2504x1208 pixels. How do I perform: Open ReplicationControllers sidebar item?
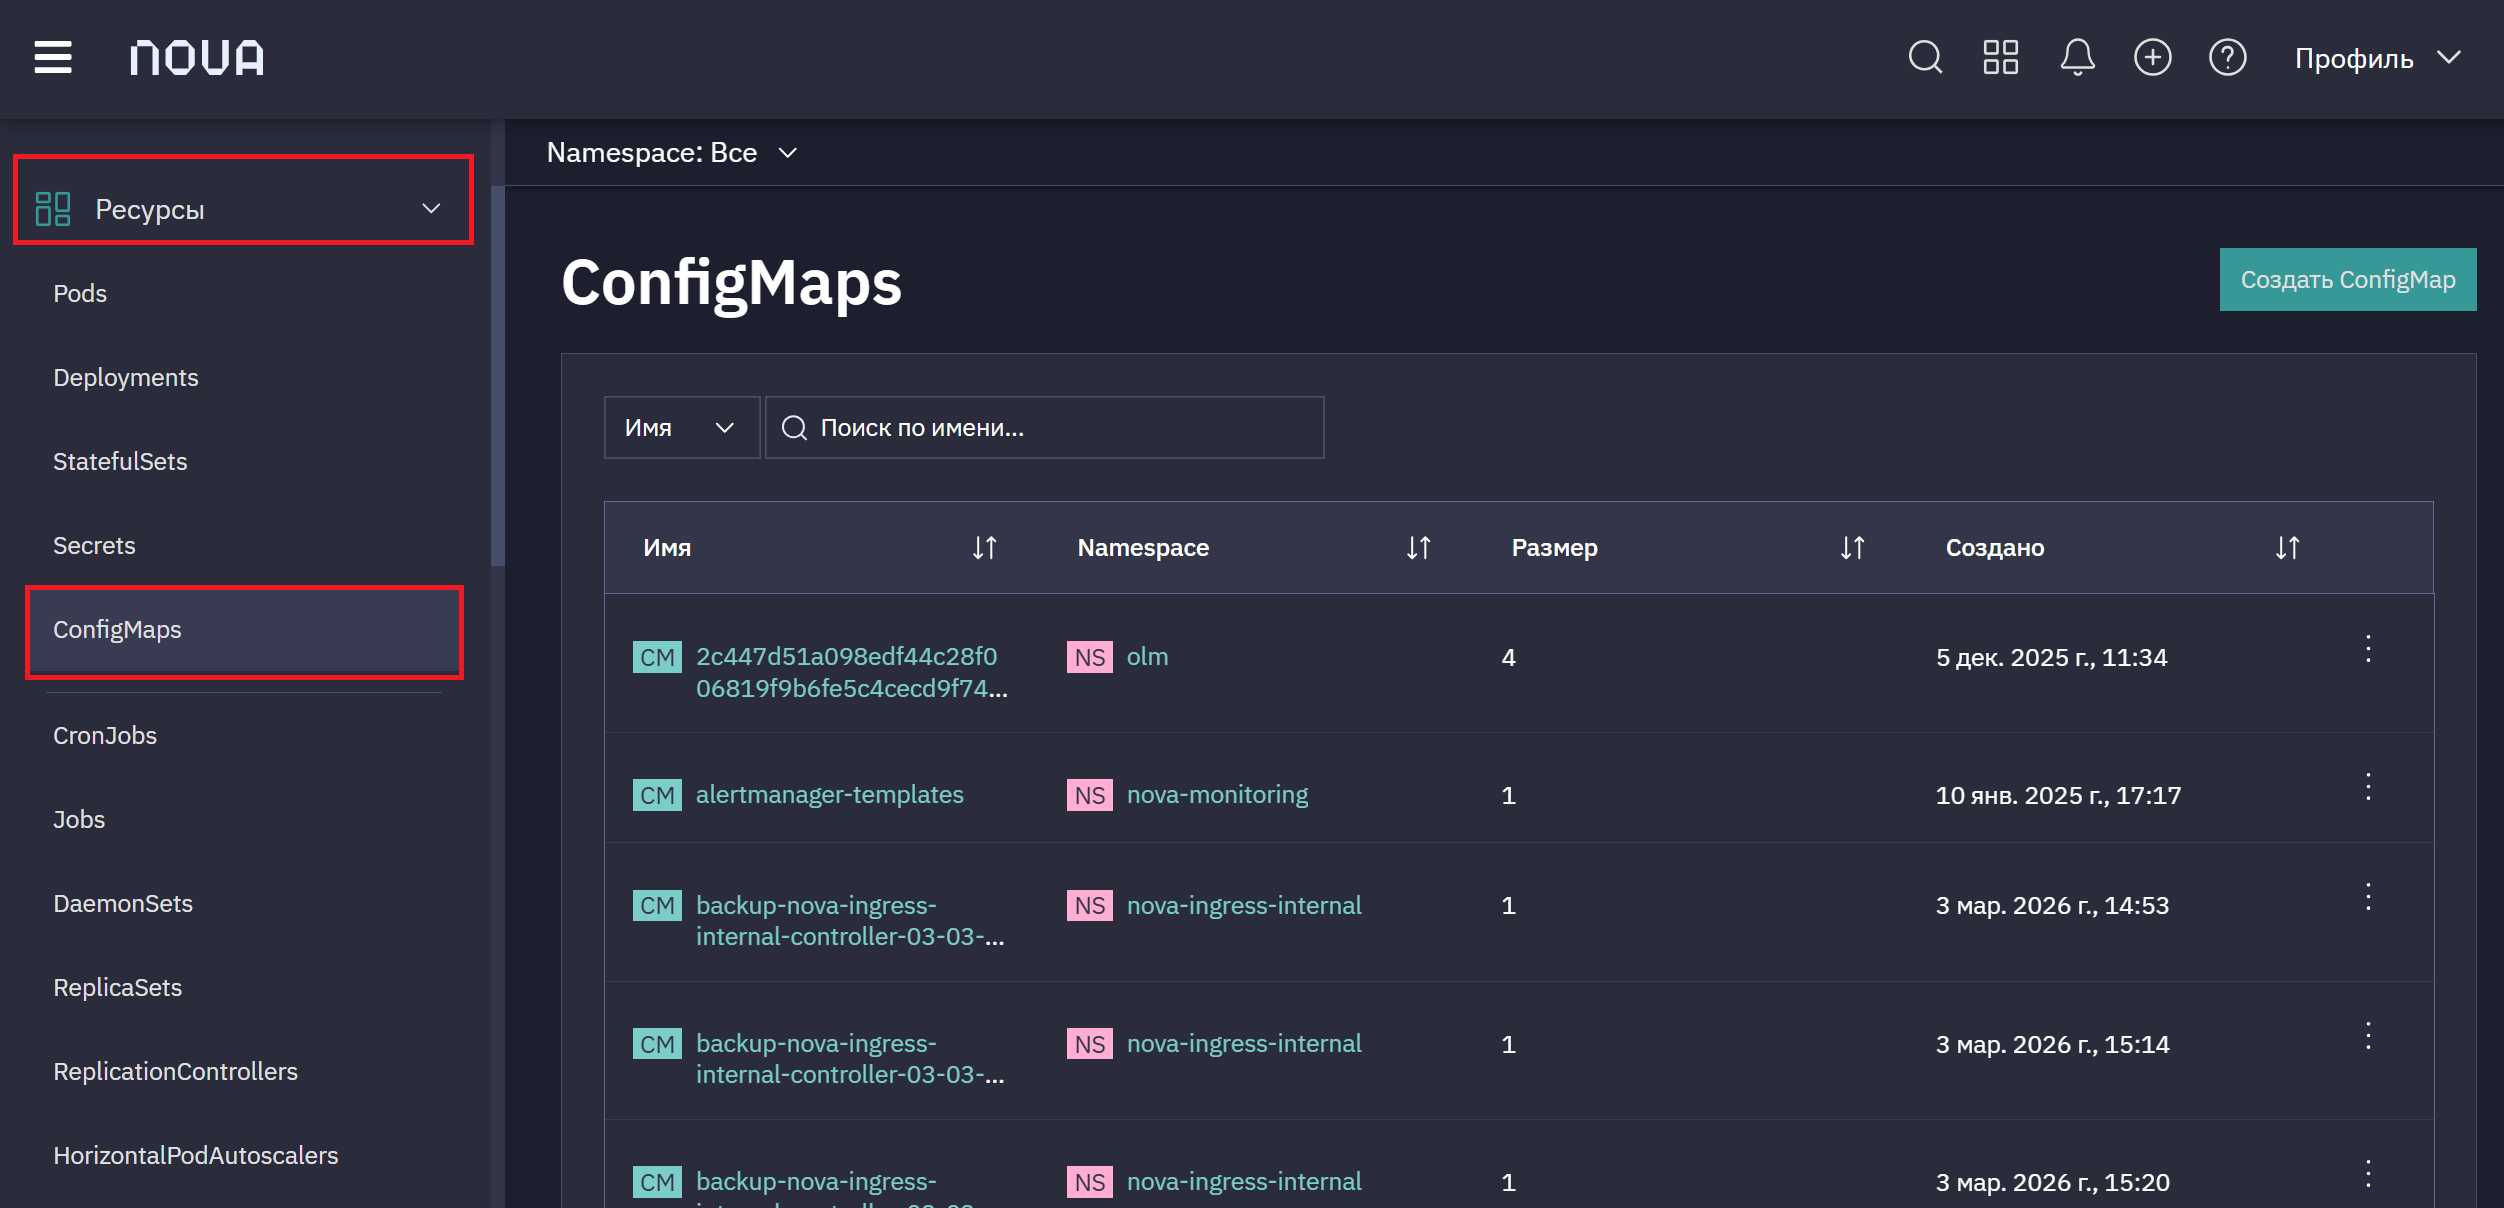176,1071
